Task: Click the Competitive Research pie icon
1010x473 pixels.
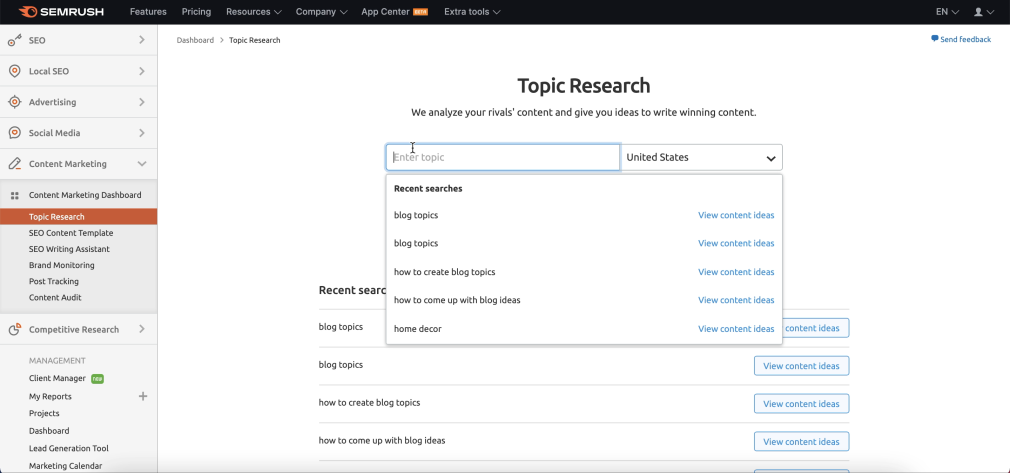Action: tap(15, 329)
